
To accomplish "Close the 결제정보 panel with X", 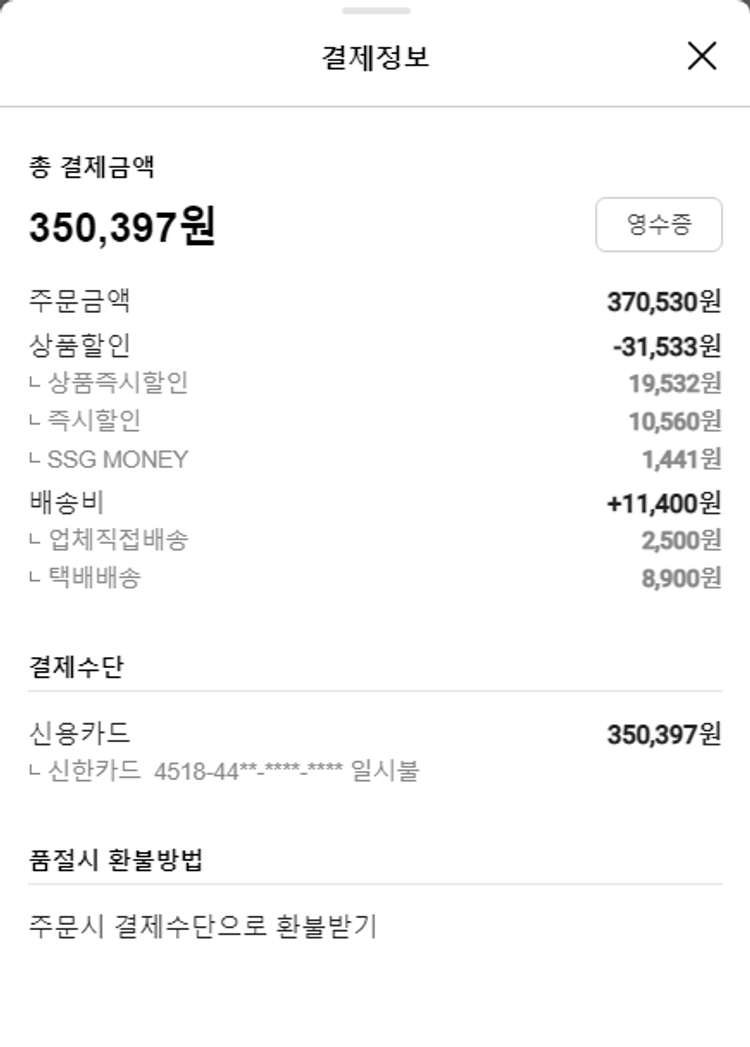I will click(702, 56).
